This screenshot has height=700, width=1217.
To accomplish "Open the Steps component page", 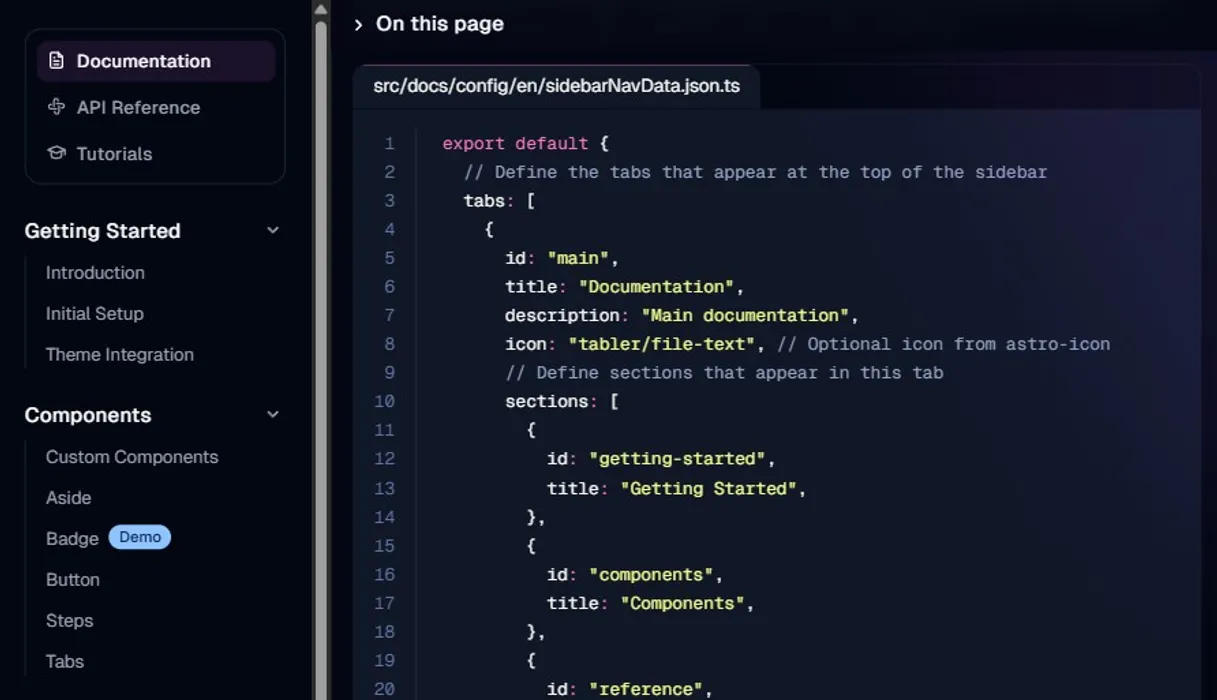I will coord(69,621).
